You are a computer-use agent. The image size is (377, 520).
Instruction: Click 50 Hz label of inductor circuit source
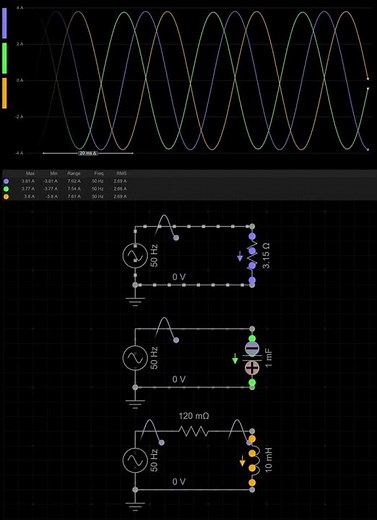154,460
